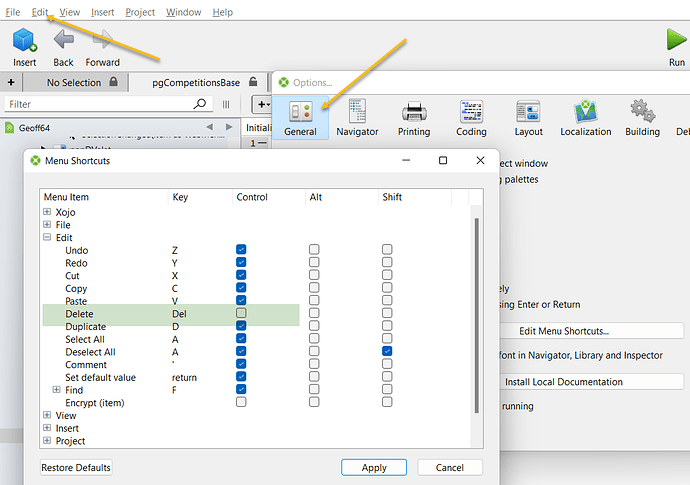Image resolution: width=690 pixels, height=485 pixels.
Task: Enable Control for Encrypt (item)
Action: 241,402
